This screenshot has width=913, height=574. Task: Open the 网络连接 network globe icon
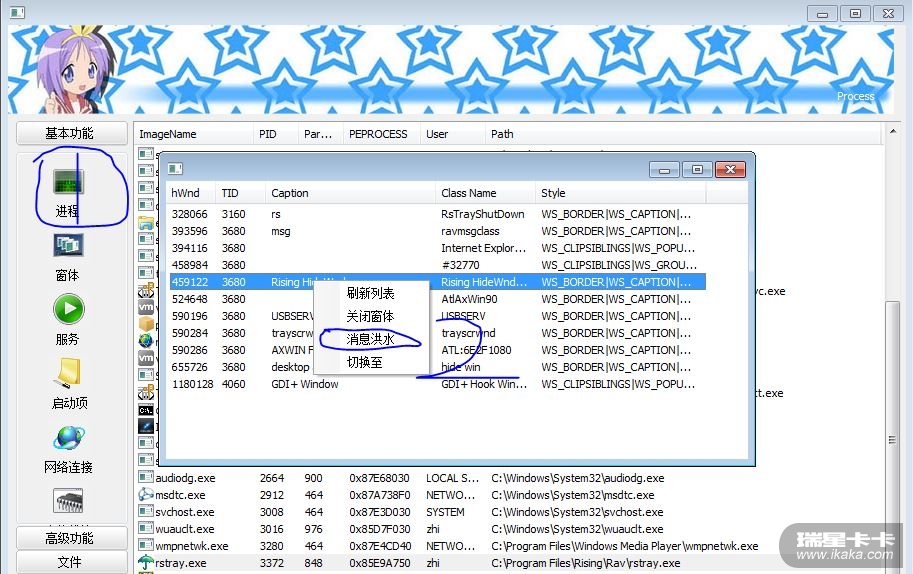[69, 438]
